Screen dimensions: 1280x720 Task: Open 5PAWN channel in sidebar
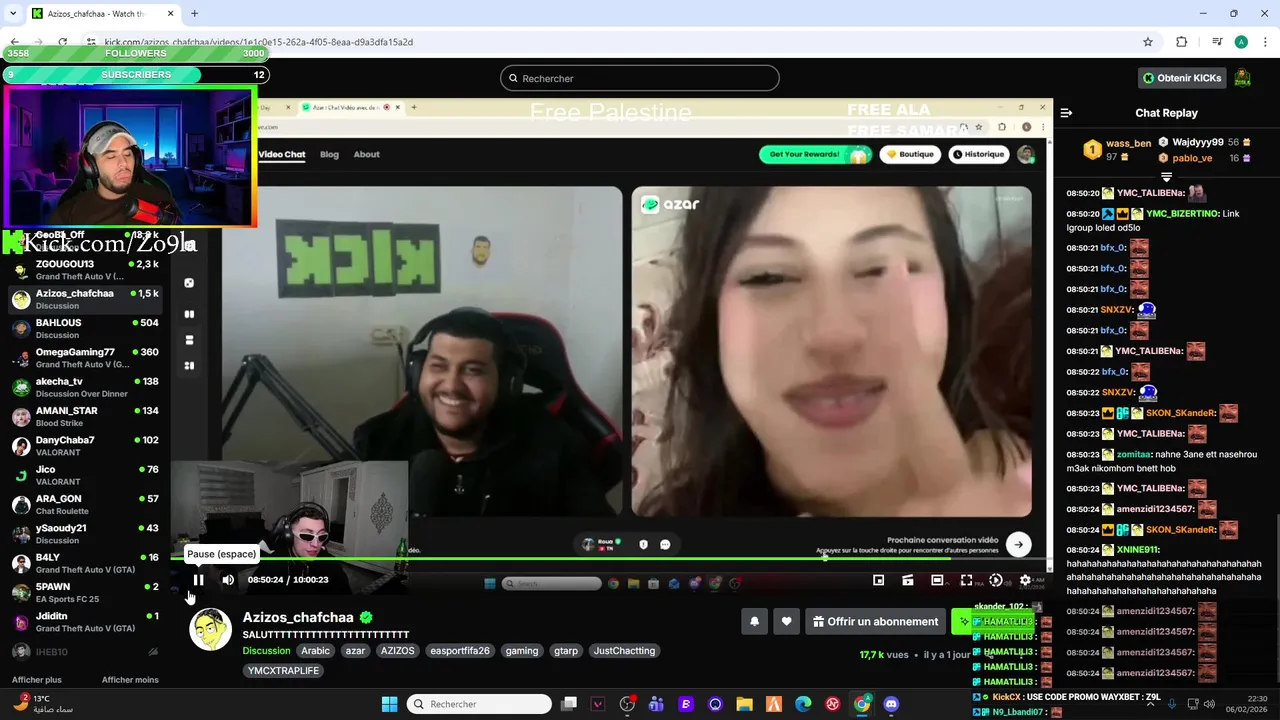click(x=85, y=593)
